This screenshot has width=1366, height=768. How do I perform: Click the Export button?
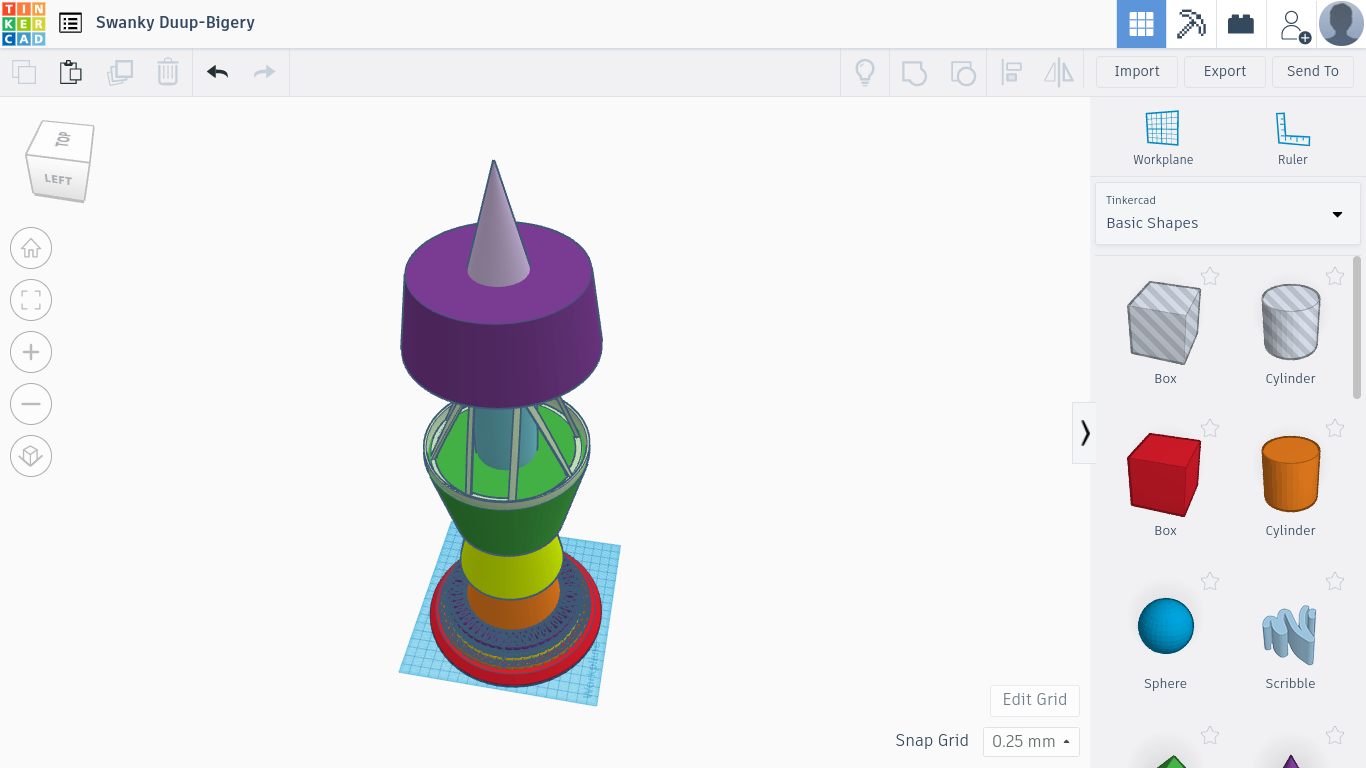coord(1224,71)
